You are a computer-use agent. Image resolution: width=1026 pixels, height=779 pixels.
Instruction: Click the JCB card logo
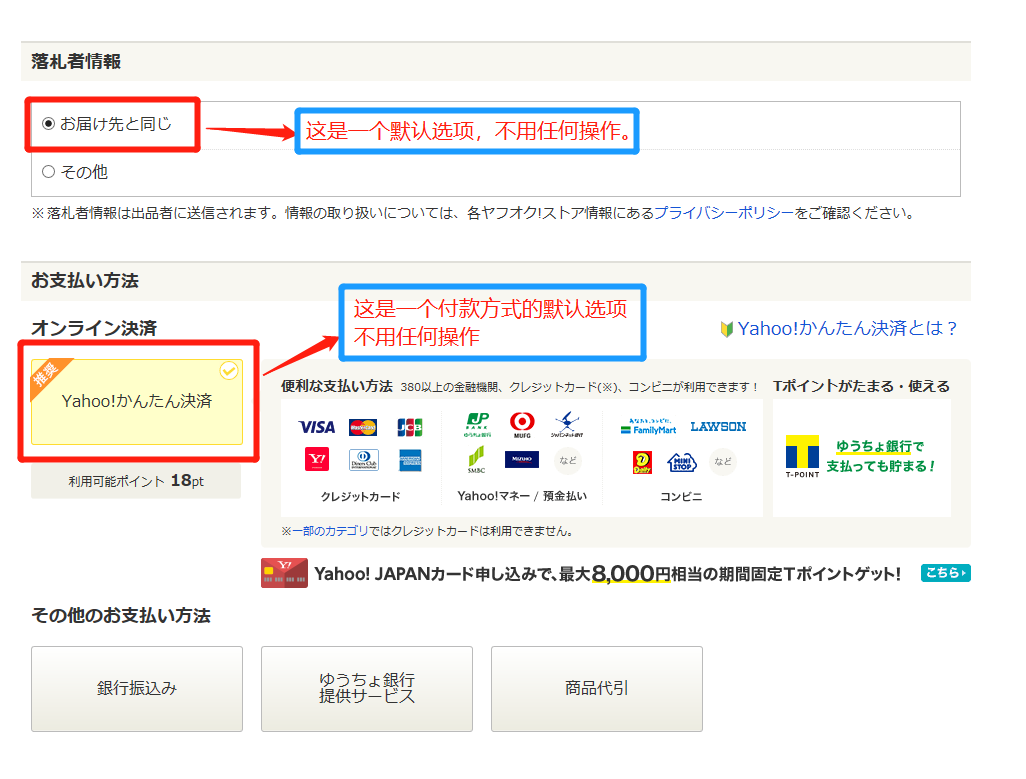pos(409,427)
